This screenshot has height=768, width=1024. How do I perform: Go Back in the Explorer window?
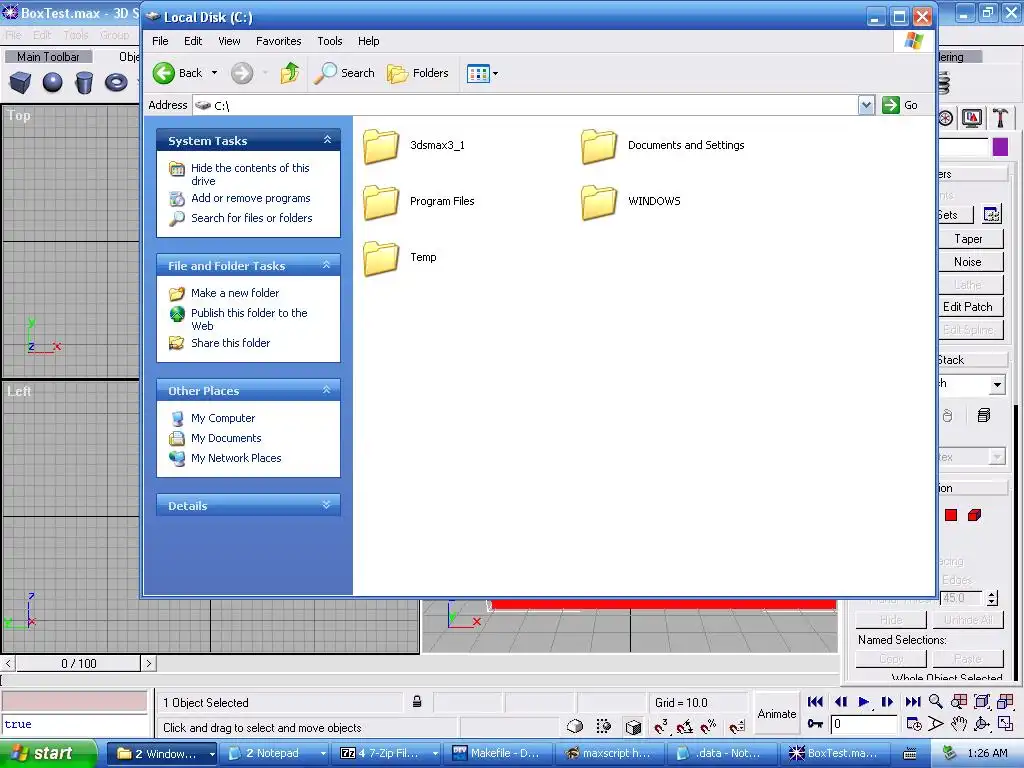(178, 73)
